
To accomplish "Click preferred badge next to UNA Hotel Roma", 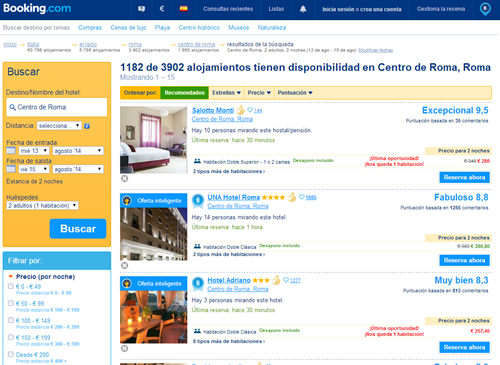I will [x=198, y=200].
